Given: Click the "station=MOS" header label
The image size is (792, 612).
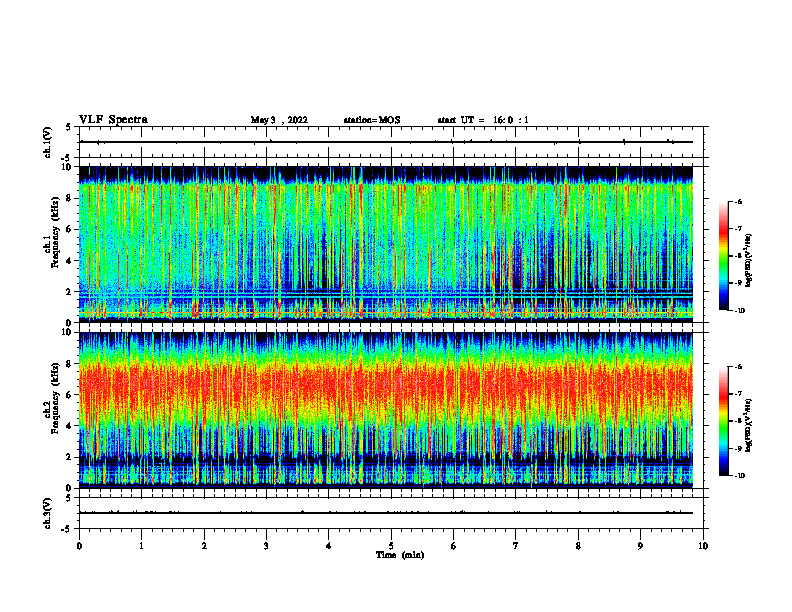Looking at the screenshot, I should coord(372,120).
